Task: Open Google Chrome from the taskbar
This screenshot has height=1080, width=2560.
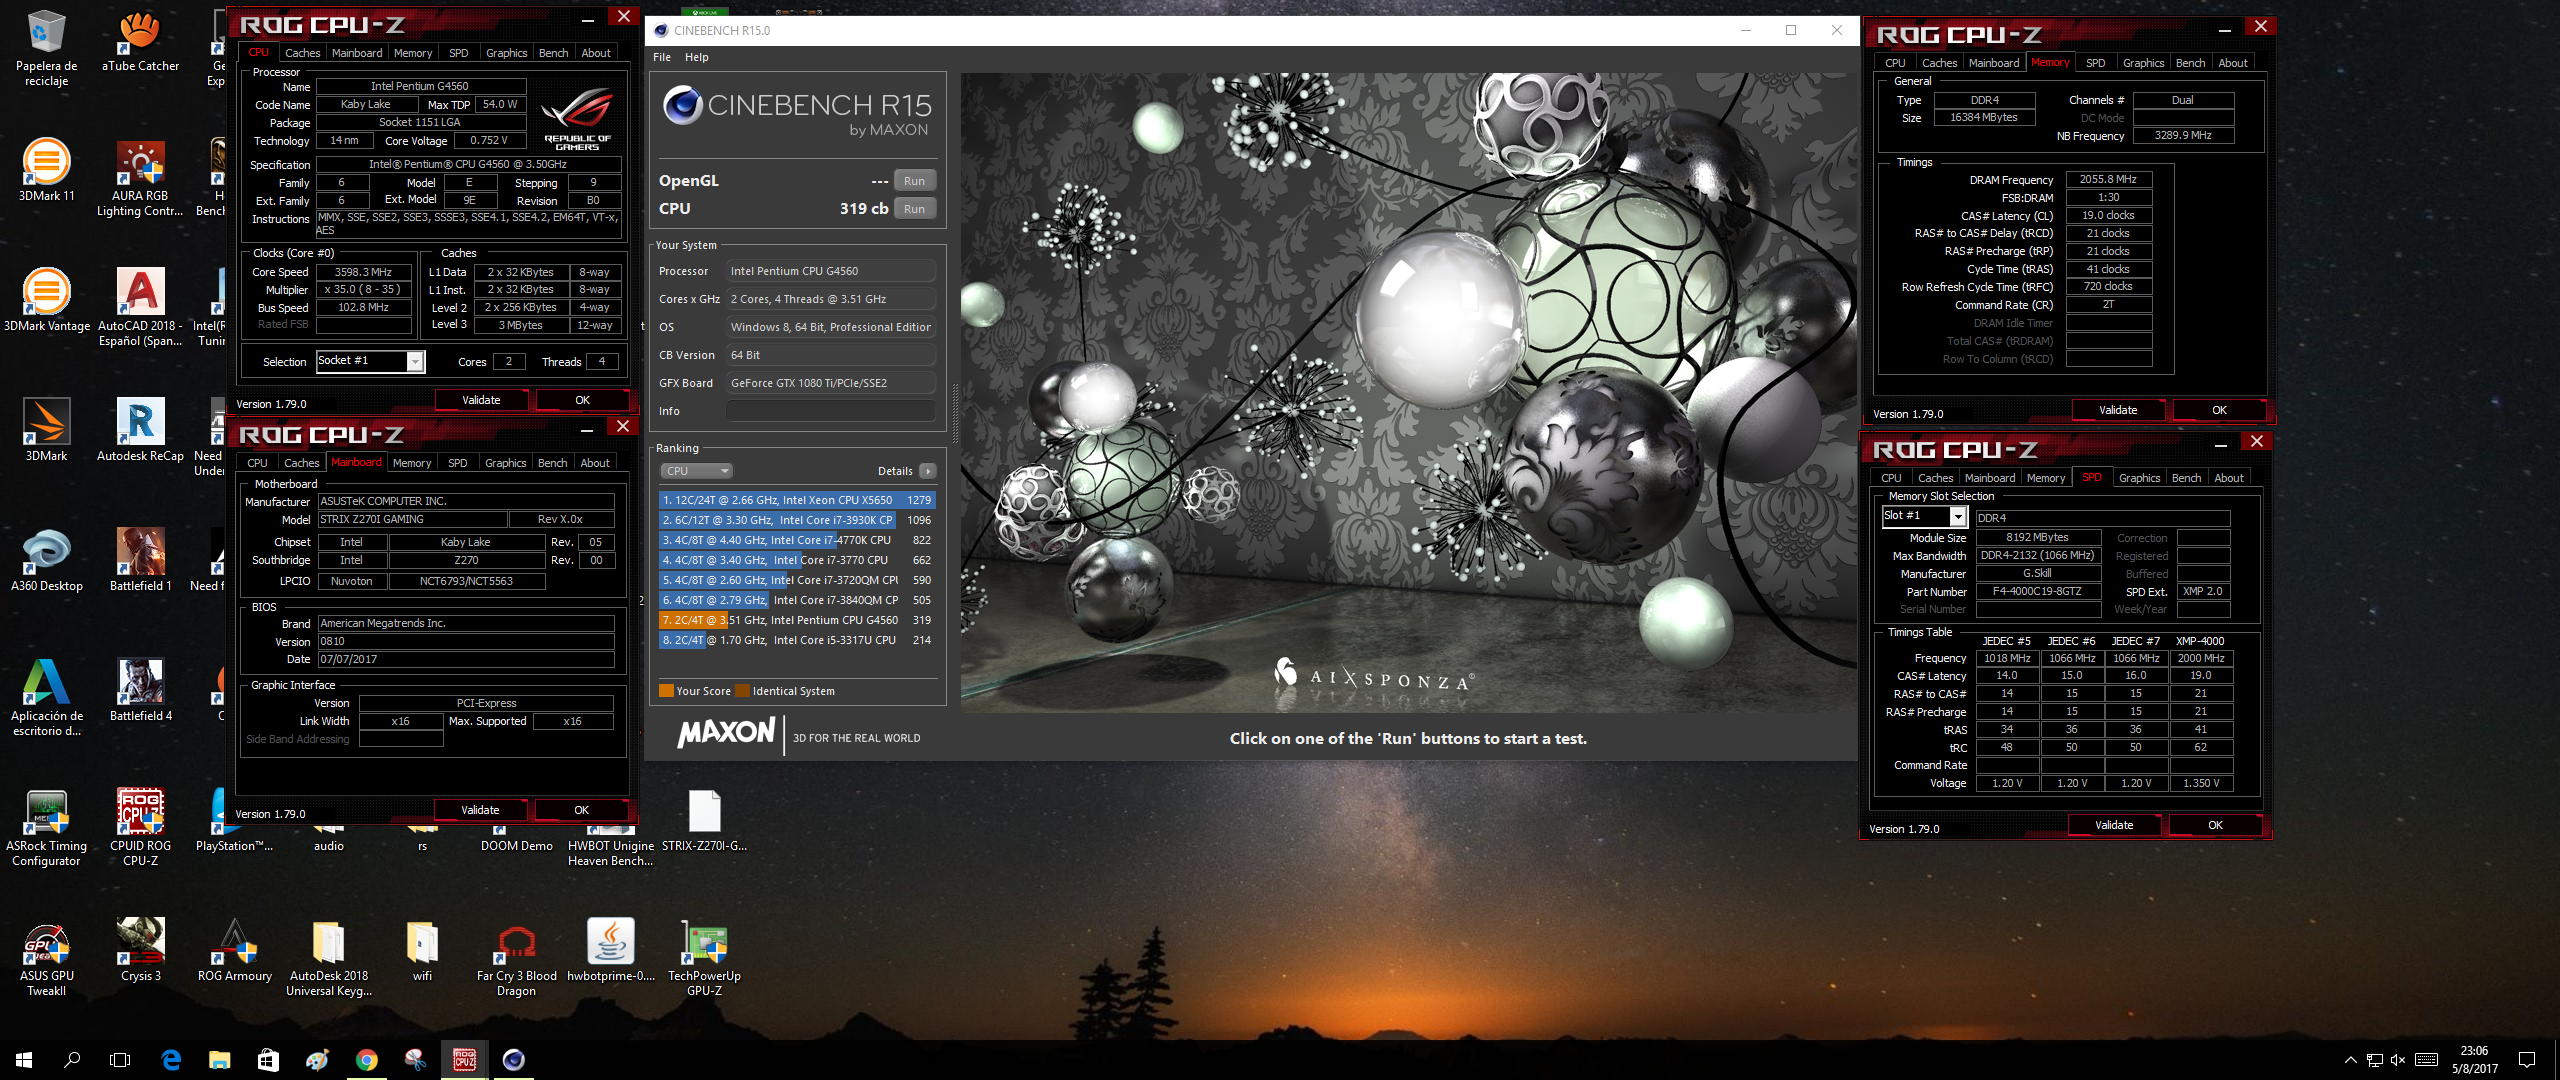Action: (x=367, y=1060)
